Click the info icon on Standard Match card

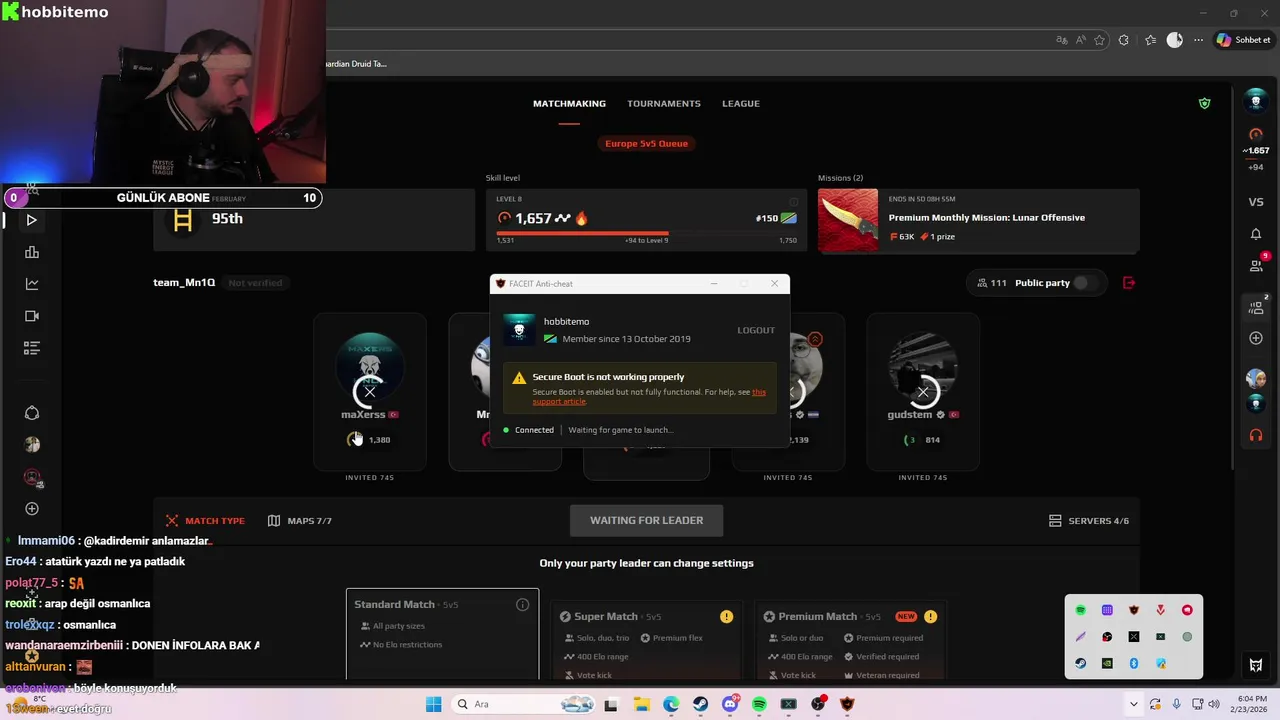(x=522, y=605)
